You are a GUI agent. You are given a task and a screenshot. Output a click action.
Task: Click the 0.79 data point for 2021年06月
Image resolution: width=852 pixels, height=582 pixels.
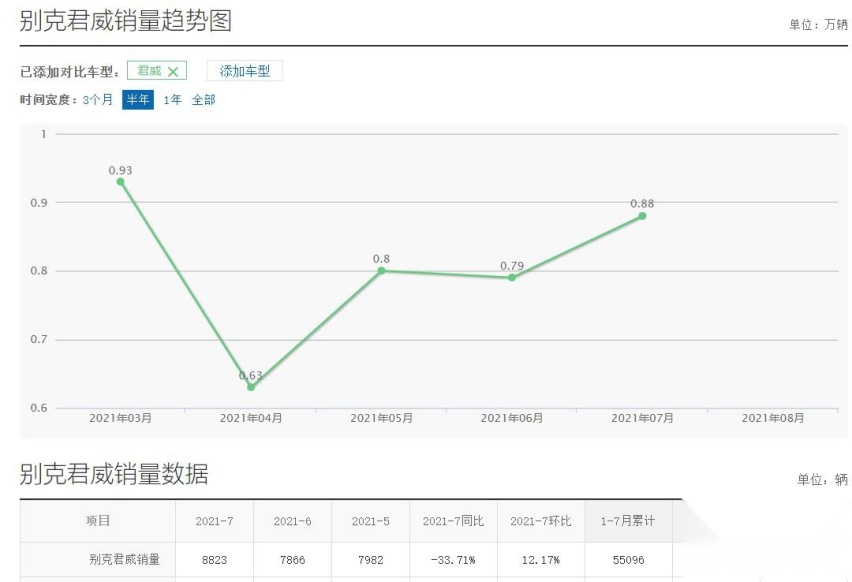(512, 278)
